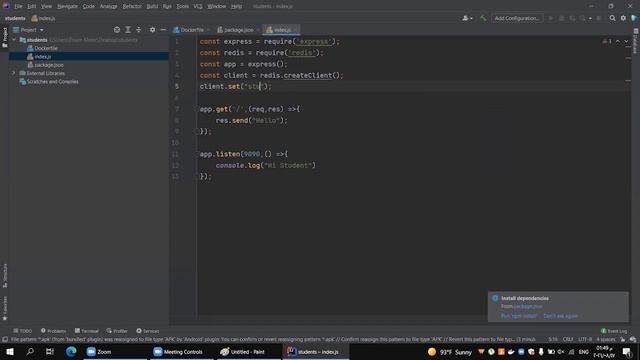
Task: Switch to Meeting Controls taskbar window
Action: (182, 351)
